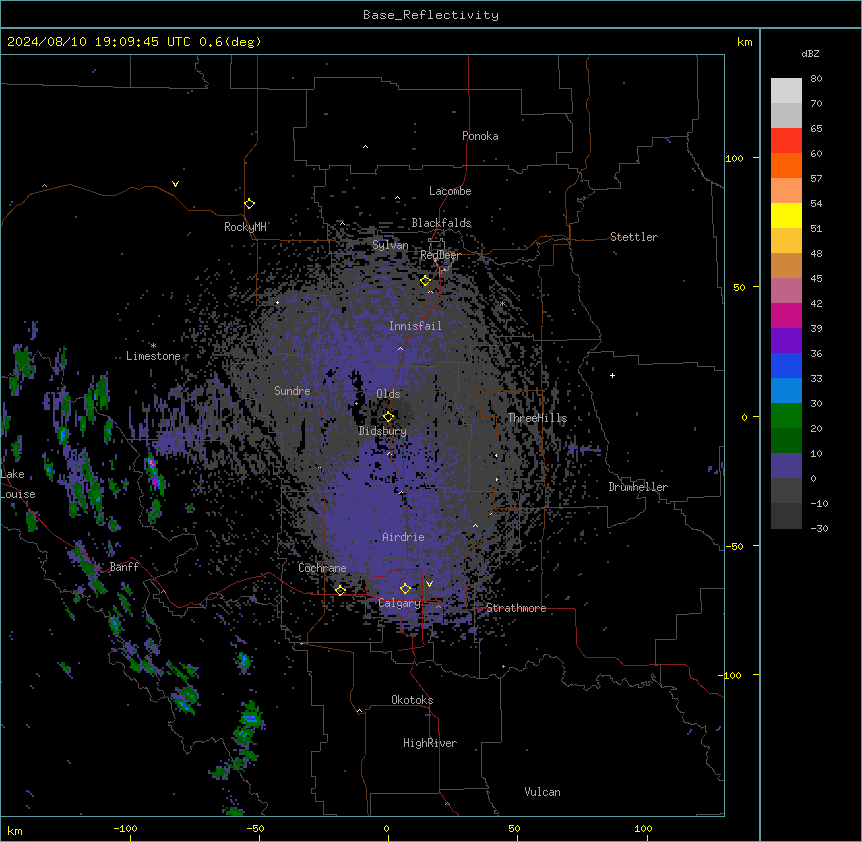Pick the yellow 51–54 dBZ legend swatch

[786, 216]
